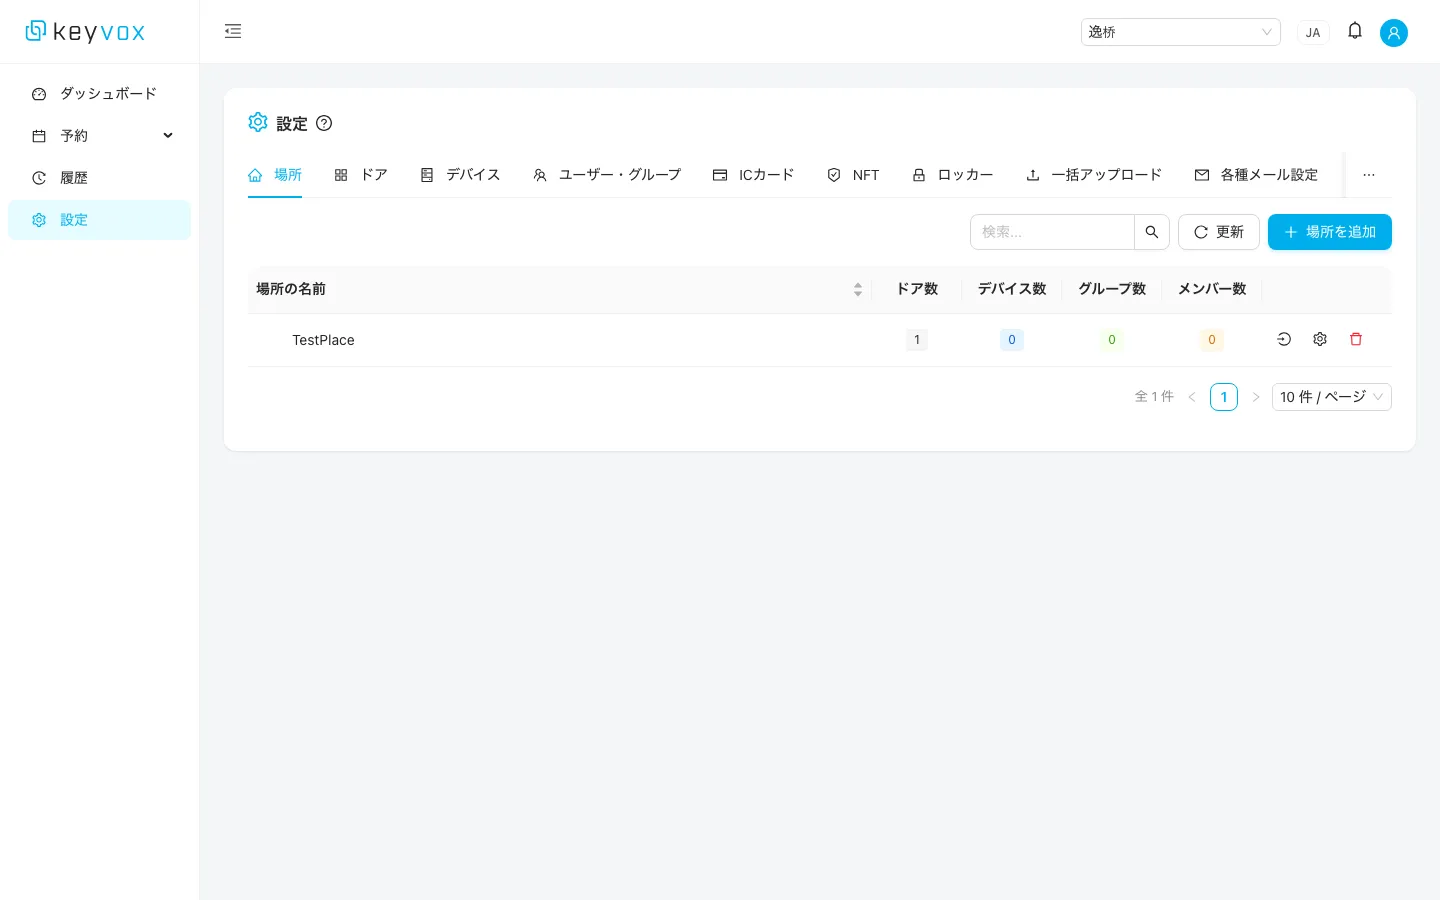Click the KEYVOX logo

click(85, 31)
